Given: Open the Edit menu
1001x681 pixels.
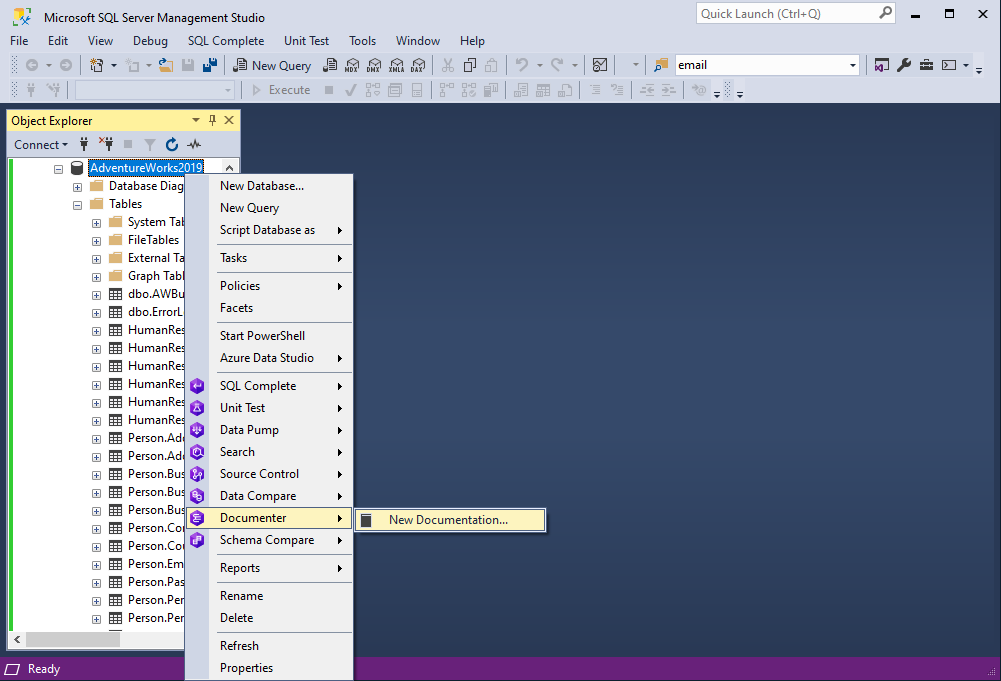Looking at the screenshot, I should (x=57, y=41).
